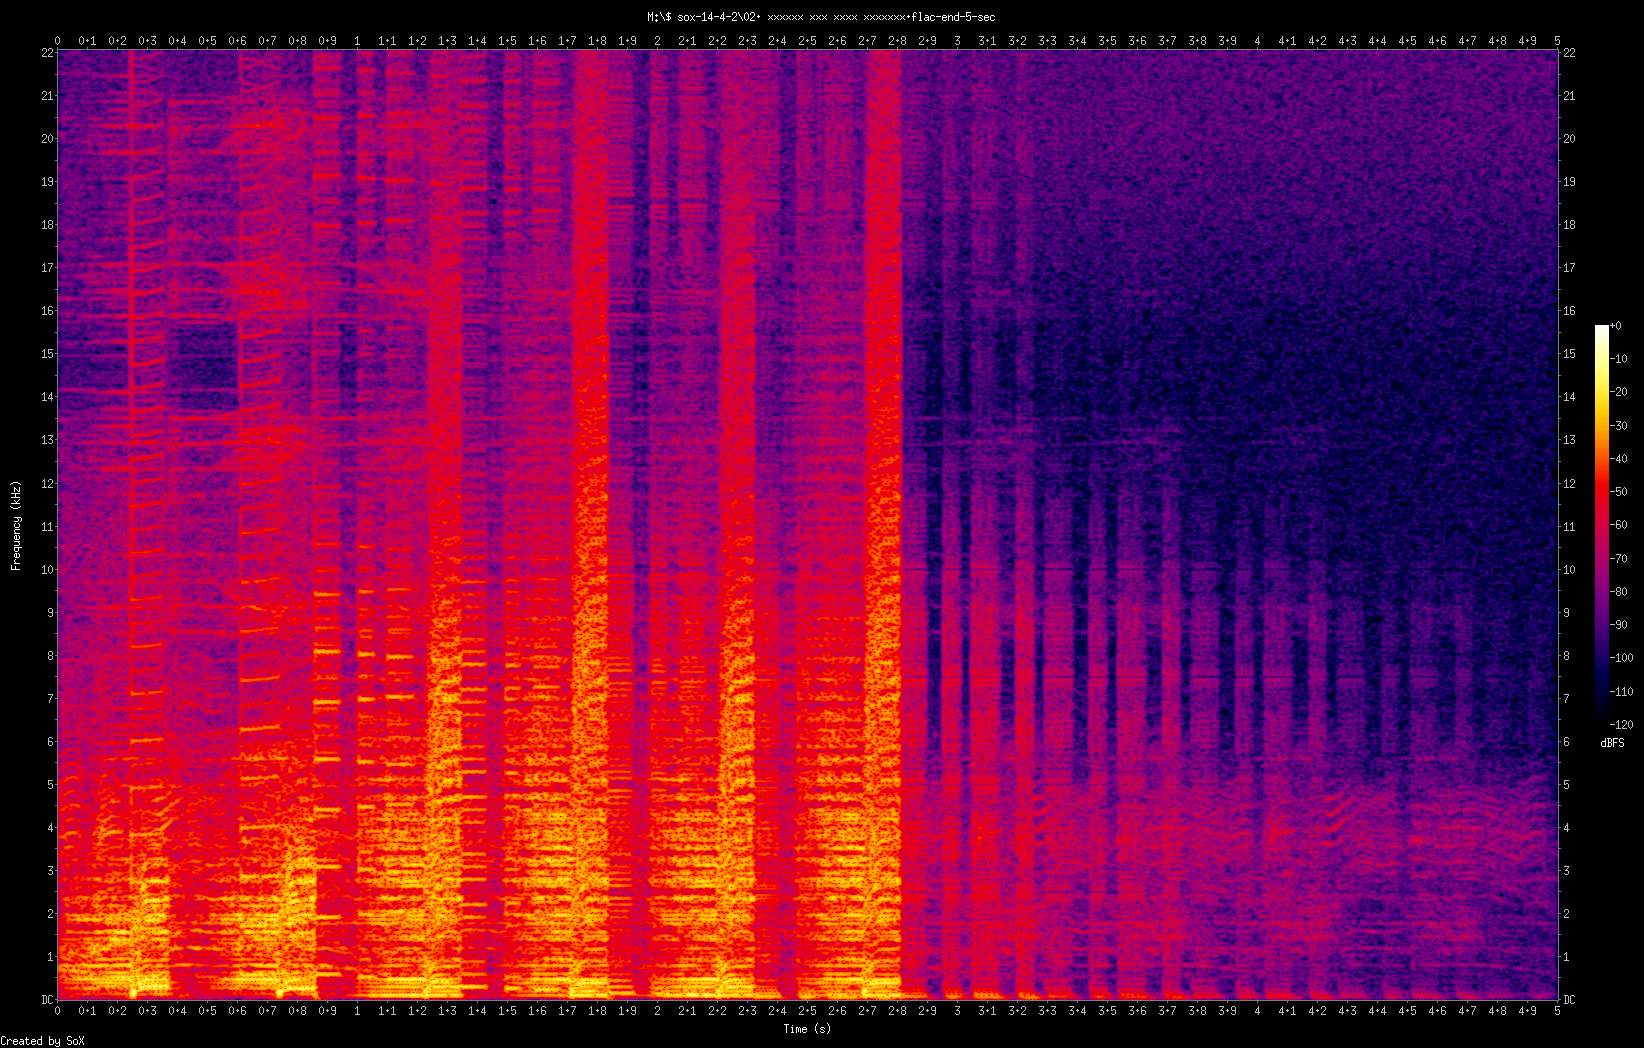Click the 'DC' label on left frequency axis

(x=46, y=999)
